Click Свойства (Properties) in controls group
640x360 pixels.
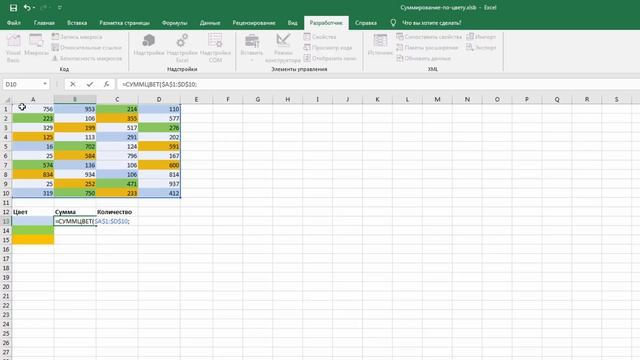pyautogui.click(x=320, y=37)
